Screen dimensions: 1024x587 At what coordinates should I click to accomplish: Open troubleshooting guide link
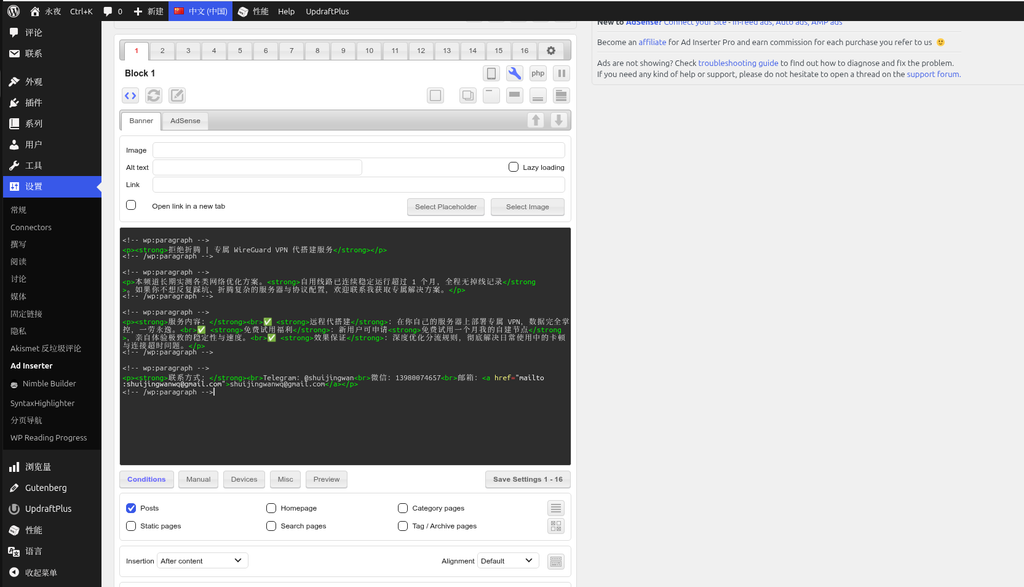coord(738,63)
